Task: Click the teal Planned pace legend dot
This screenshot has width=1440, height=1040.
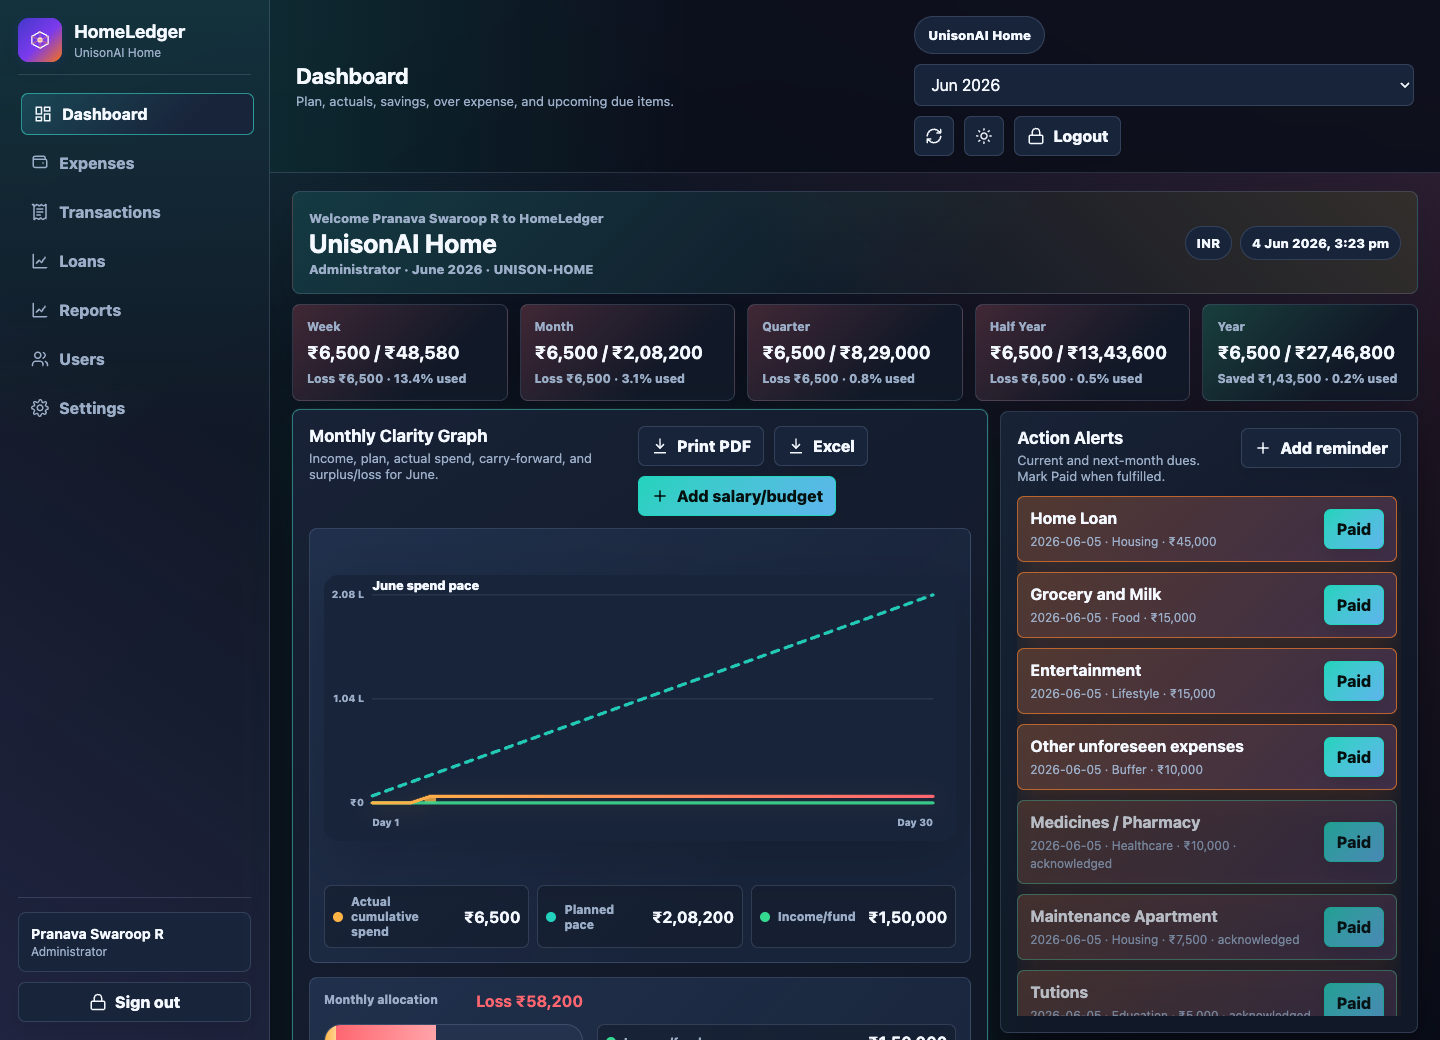Action: point(551,917)
